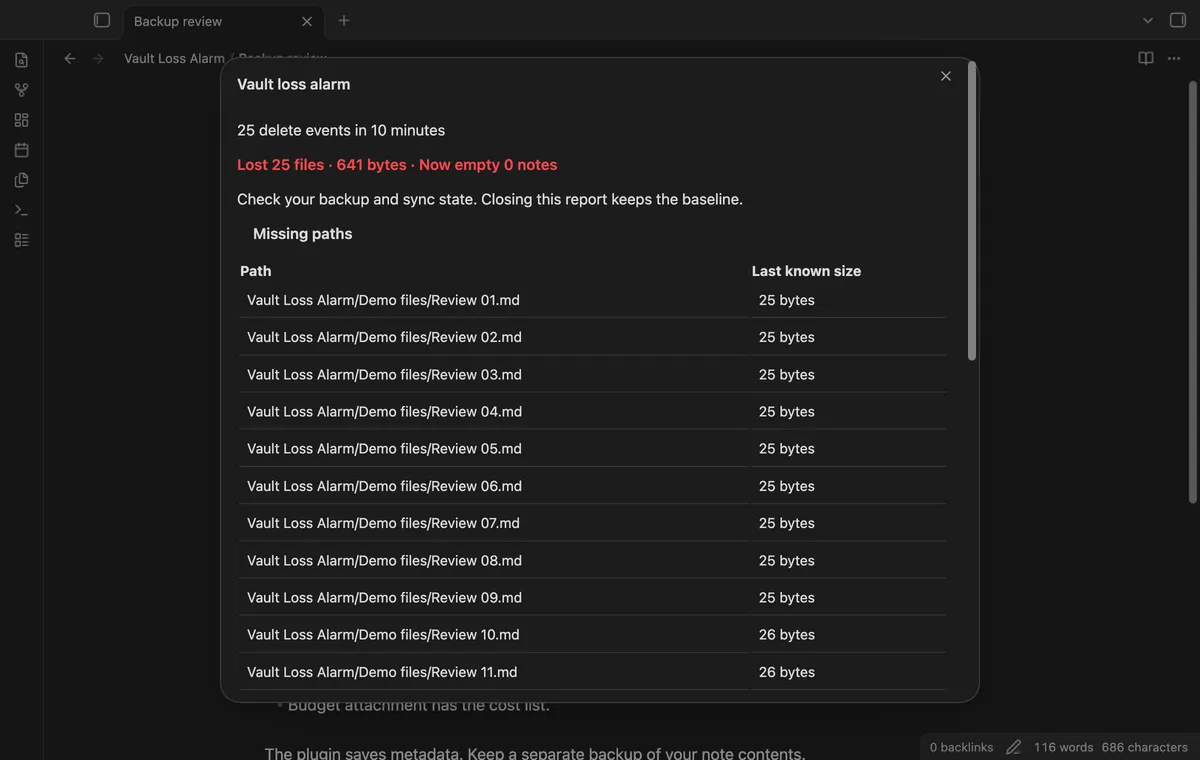This screenshot has height=760, width=1200.
Task: Click the Vault loss alarm dialog title
Action: [294, 84]
